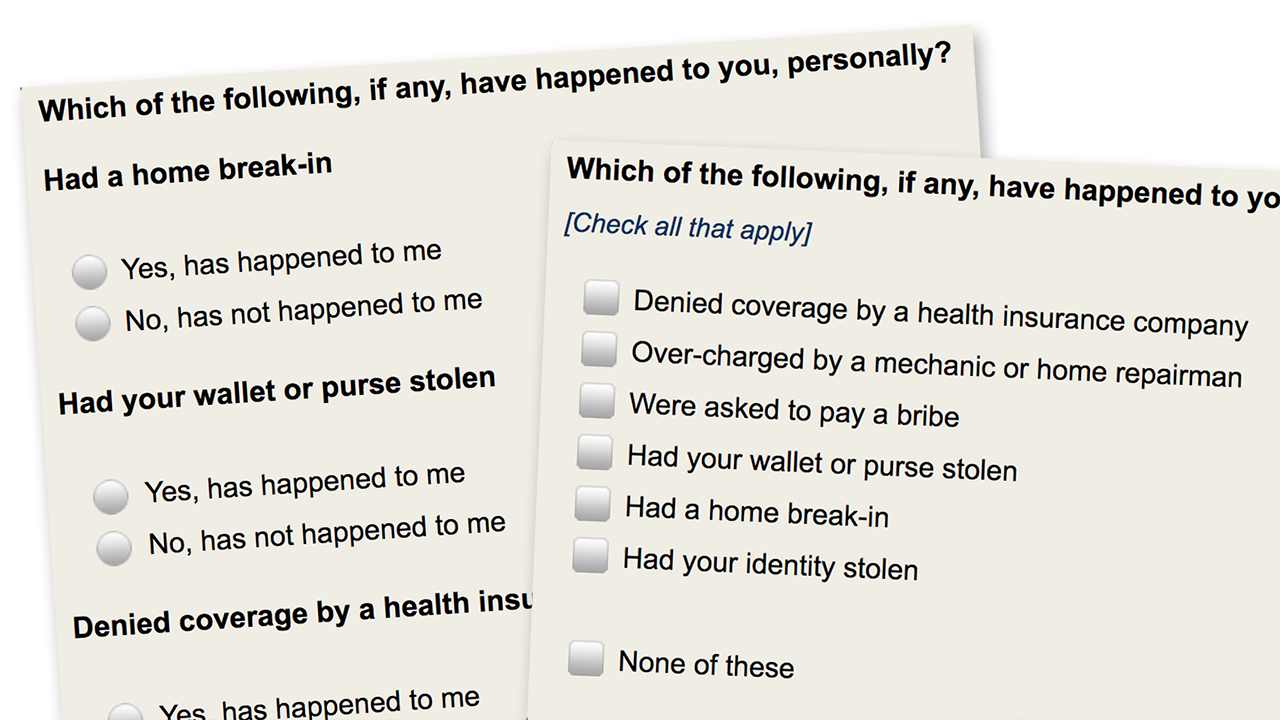Click the '[Check all that apply]' instruction text
Screen dimensions: 1280x720
[688, 227]
